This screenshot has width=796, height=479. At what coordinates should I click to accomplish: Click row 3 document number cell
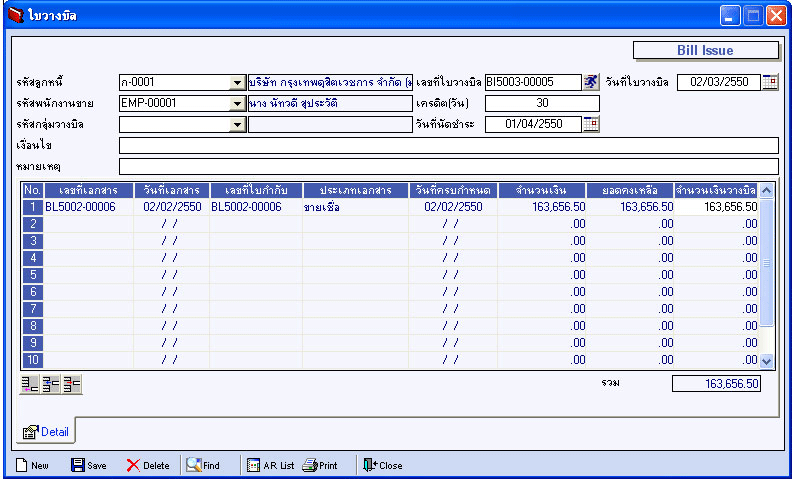pos(89,241)
